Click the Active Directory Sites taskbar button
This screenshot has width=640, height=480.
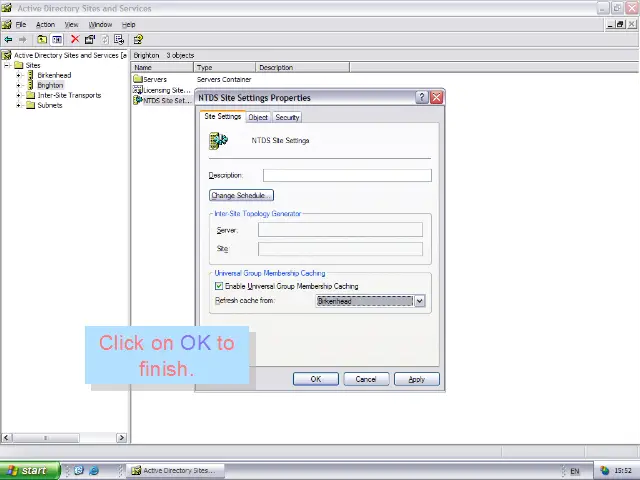(x=176, y=471)
